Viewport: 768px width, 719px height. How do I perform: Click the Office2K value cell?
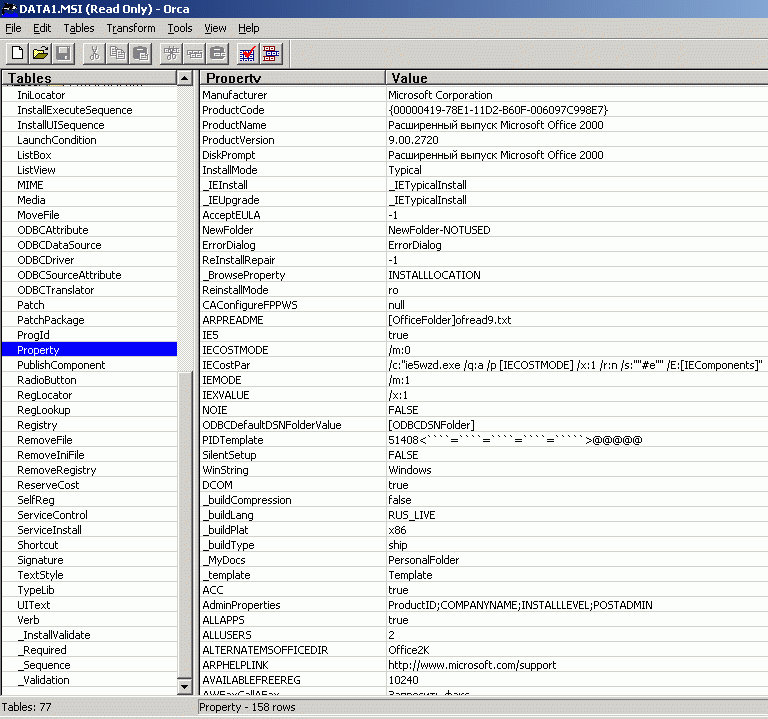point(577,650)
